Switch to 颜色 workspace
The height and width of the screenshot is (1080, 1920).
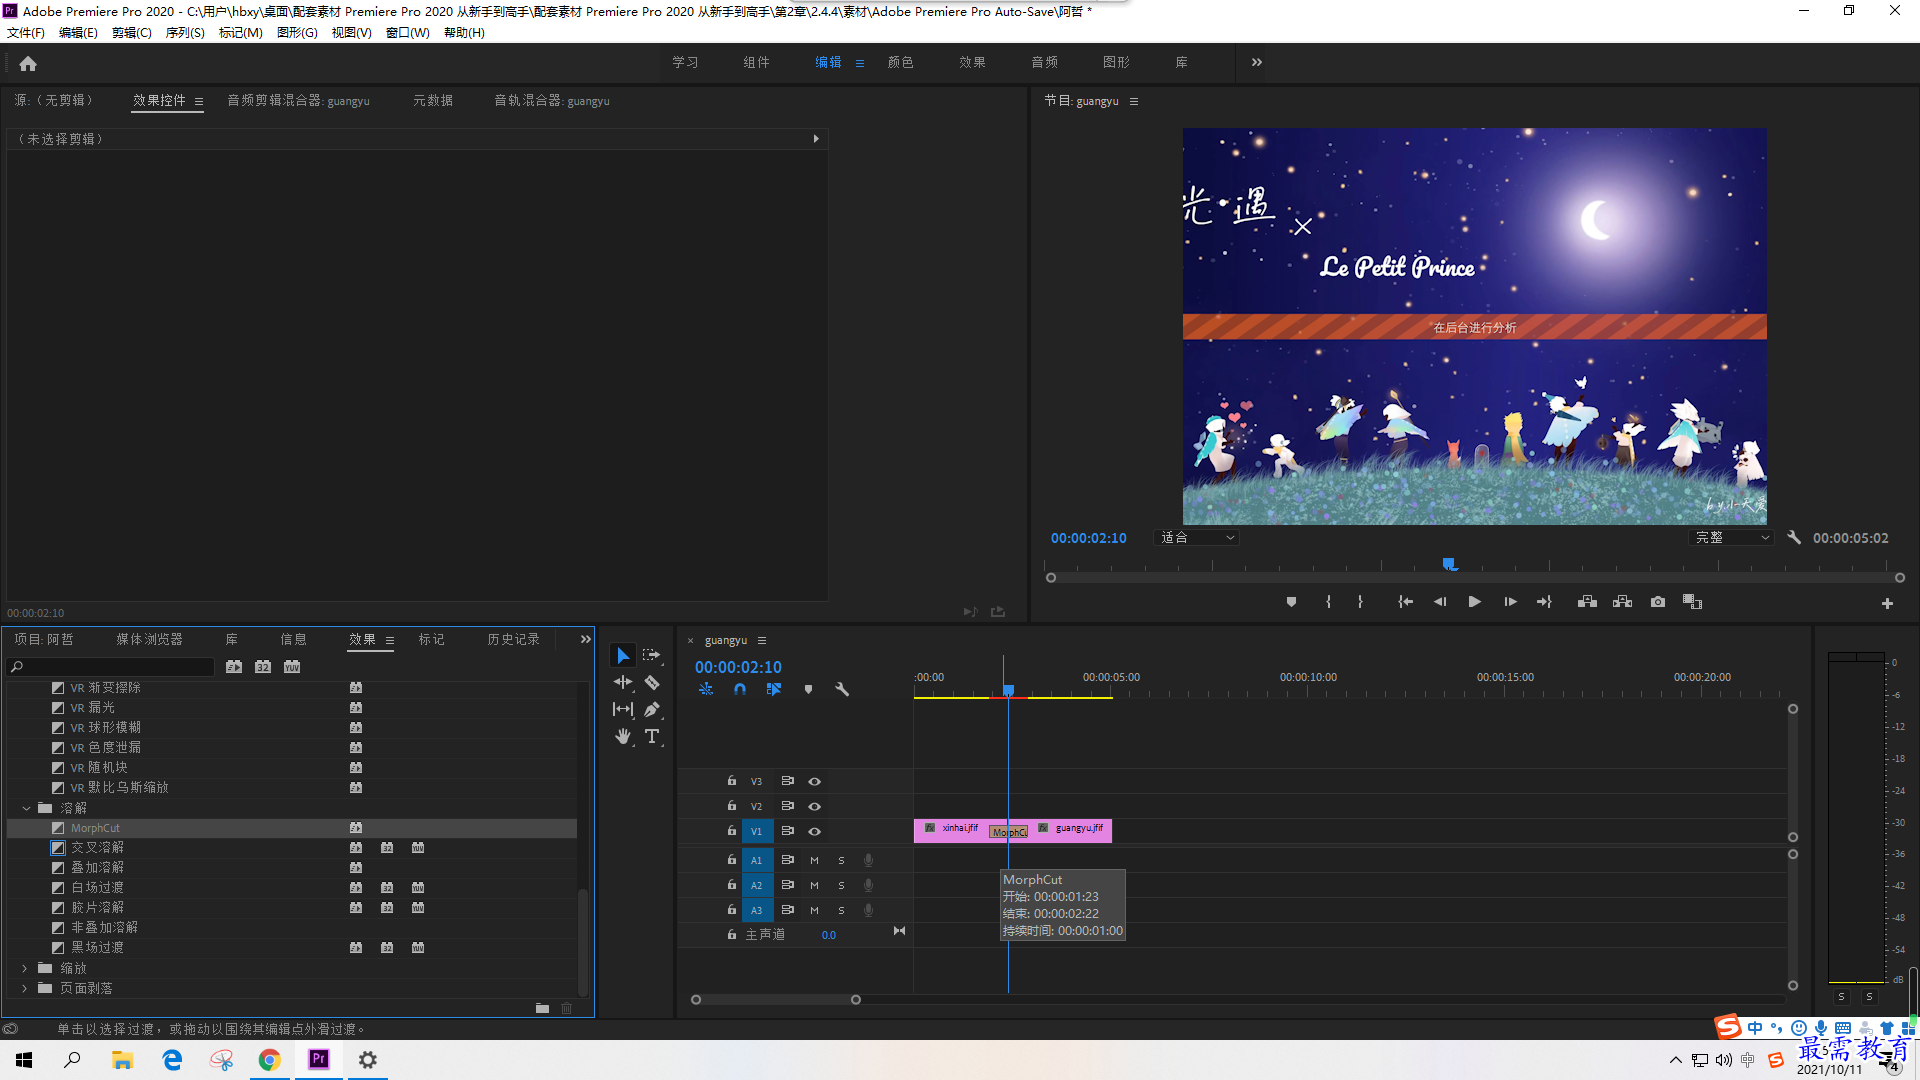(901, 62)
